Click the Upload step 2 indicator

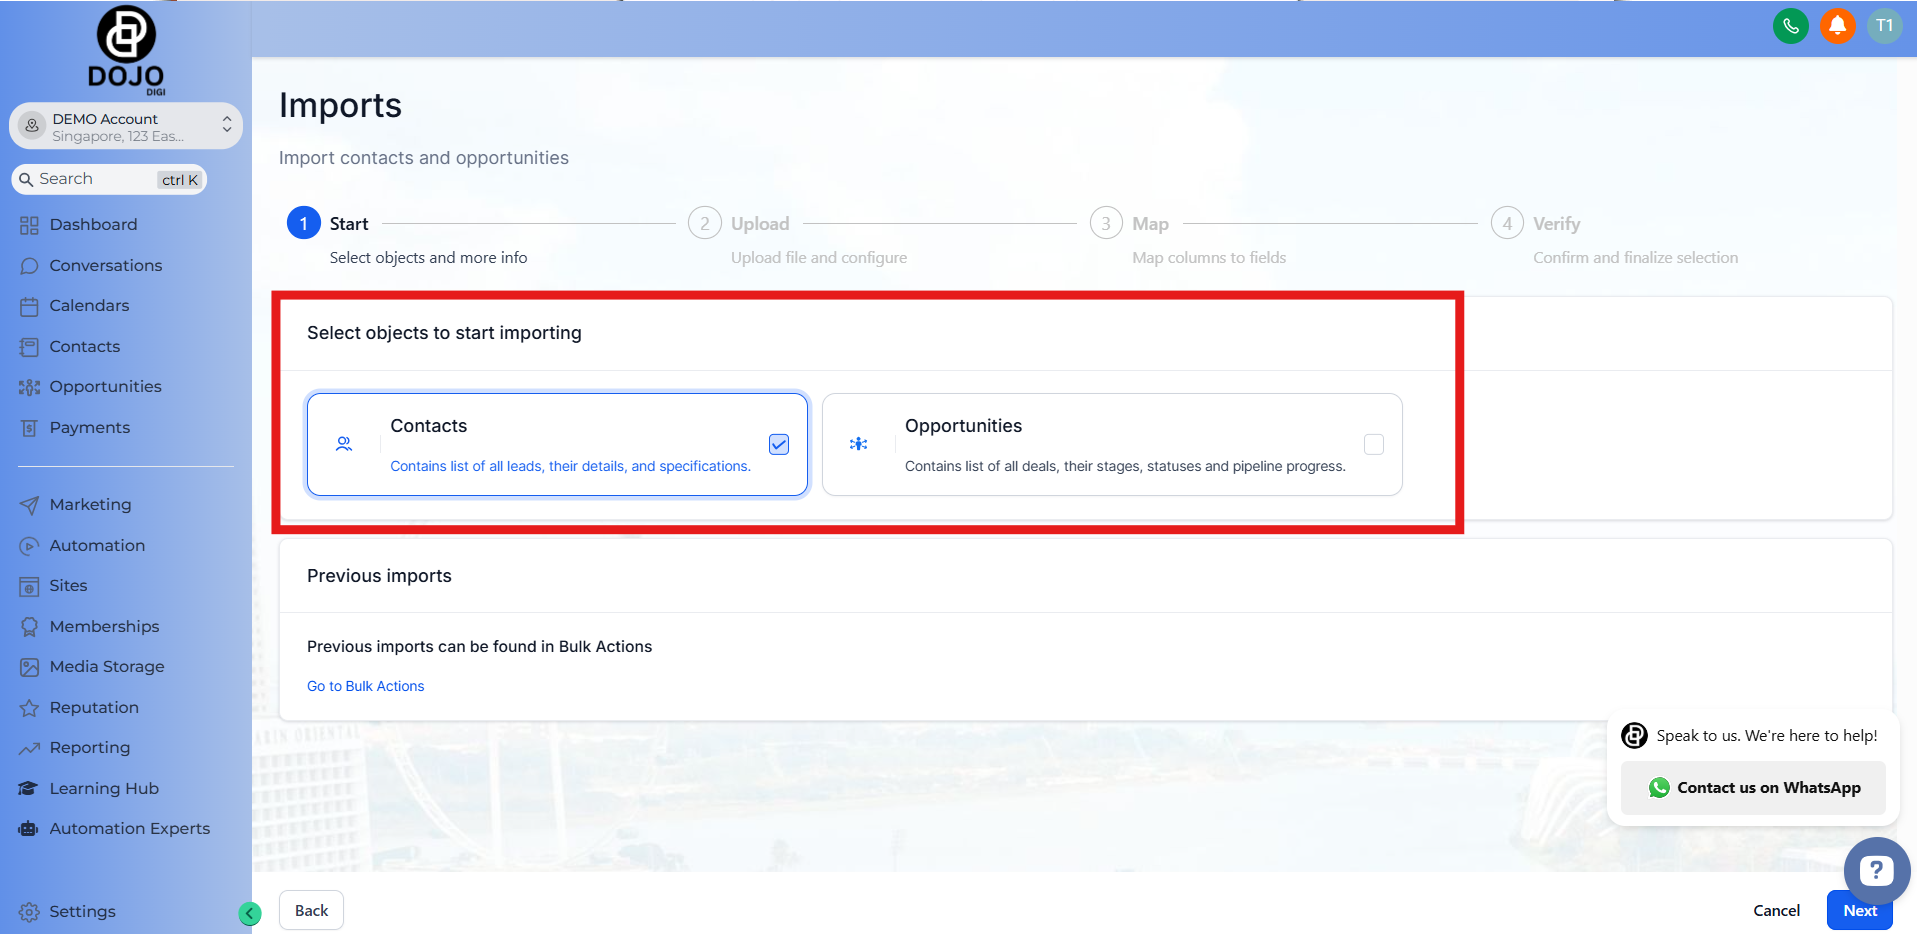pyautogui.click(x=705, y=223)
